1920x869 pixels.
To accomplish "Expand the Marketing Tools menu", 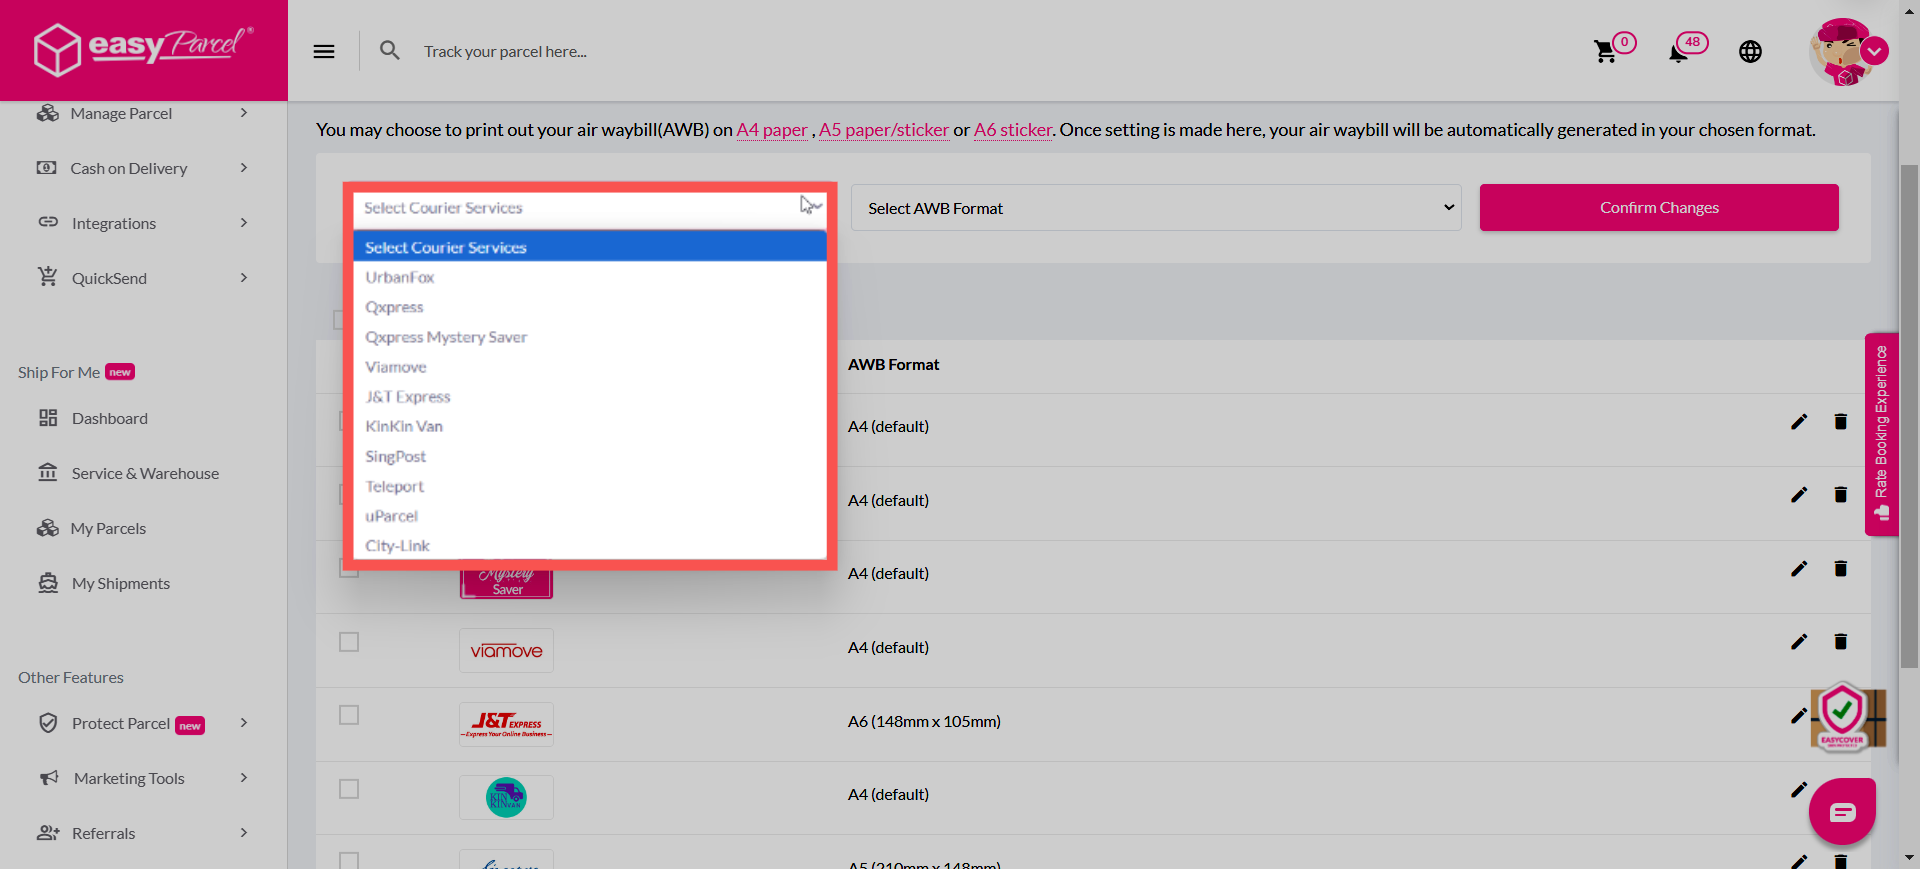I will coord(143,778).
